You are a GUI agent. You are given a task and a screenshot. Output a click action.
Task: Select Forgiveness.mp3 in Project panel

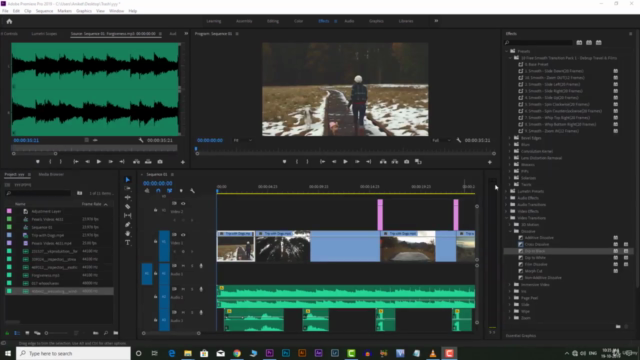tap(45, 276)
